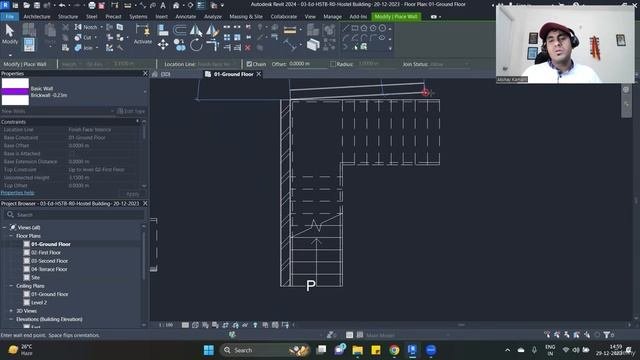The height and width of the screenshot is (360, 640).
Task: Click the Properties help link
Action: pyautogui.click(x=17, y=193)
